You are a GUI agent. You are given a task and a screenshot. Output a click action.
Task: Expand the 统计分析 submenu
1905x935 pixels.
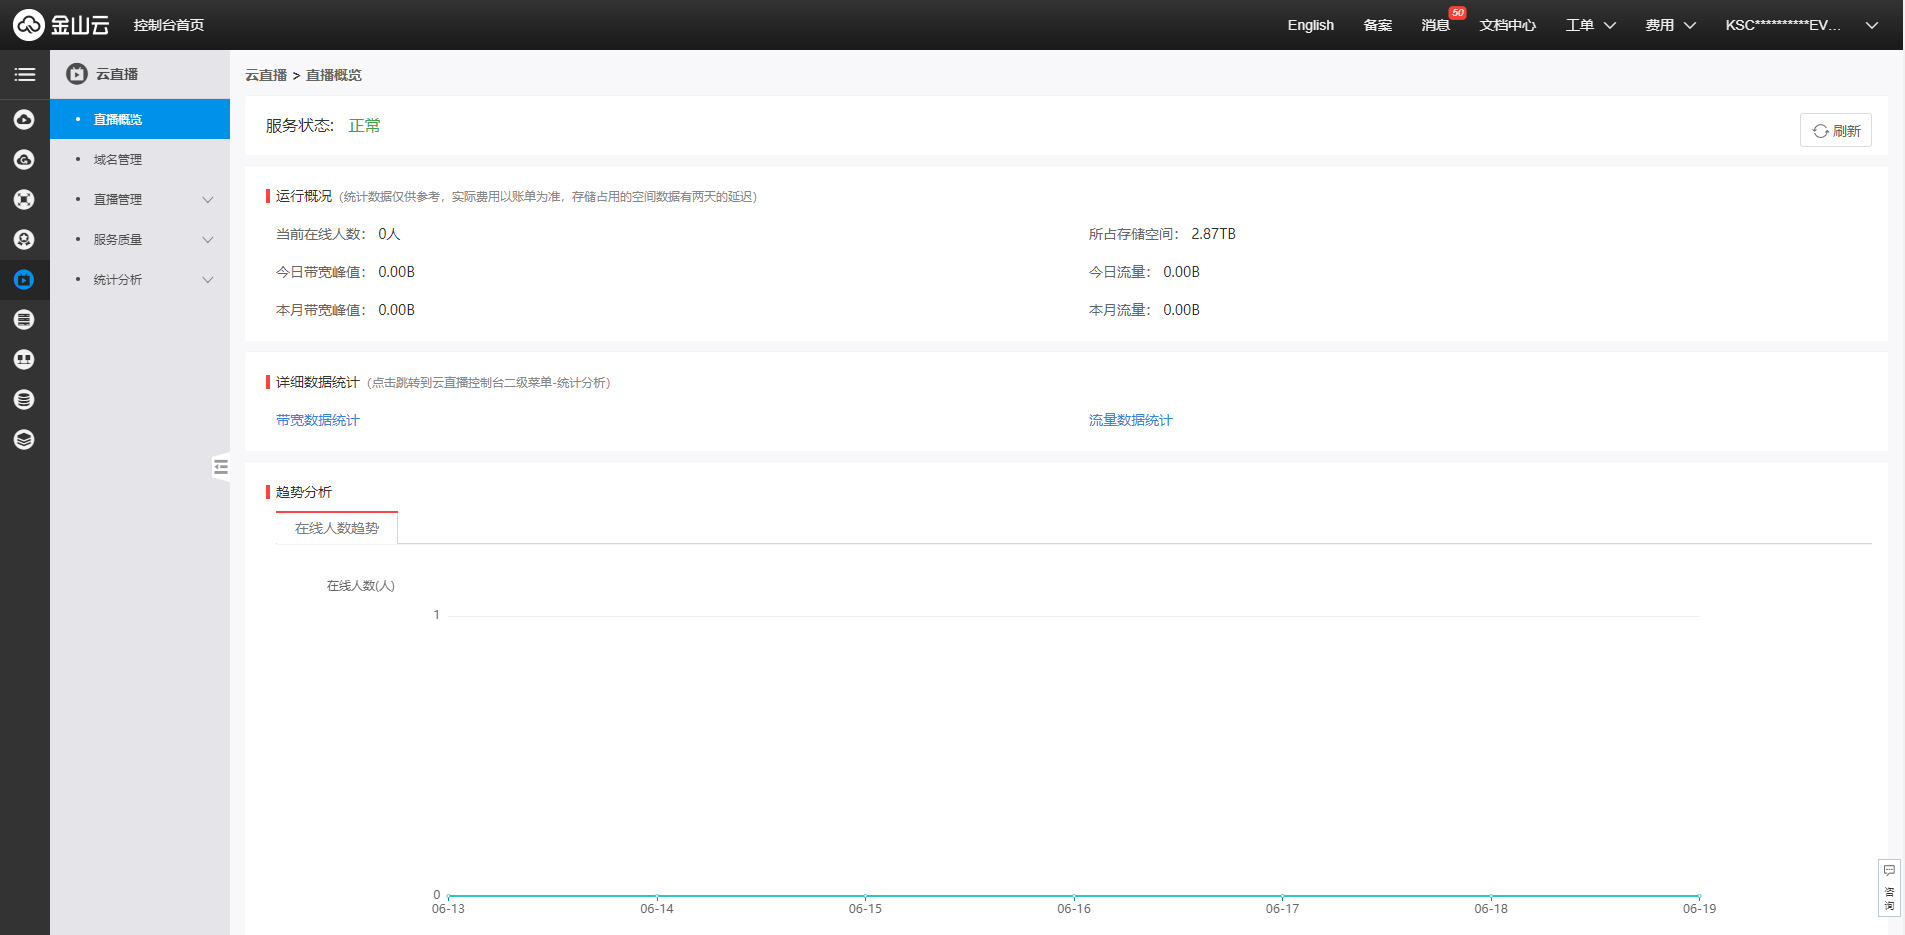click(208, 280)
